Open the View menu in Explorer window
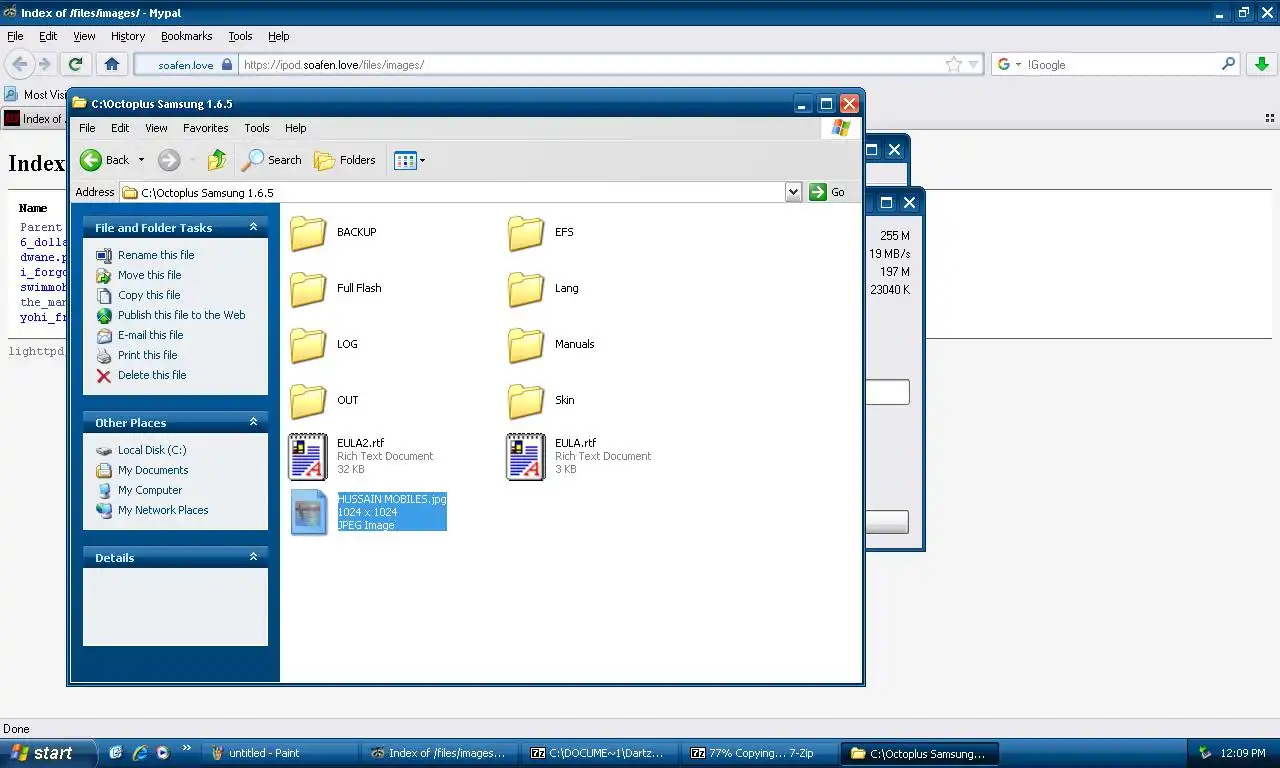Screen dimensions: 1280x768 click(x=157, y=128)
